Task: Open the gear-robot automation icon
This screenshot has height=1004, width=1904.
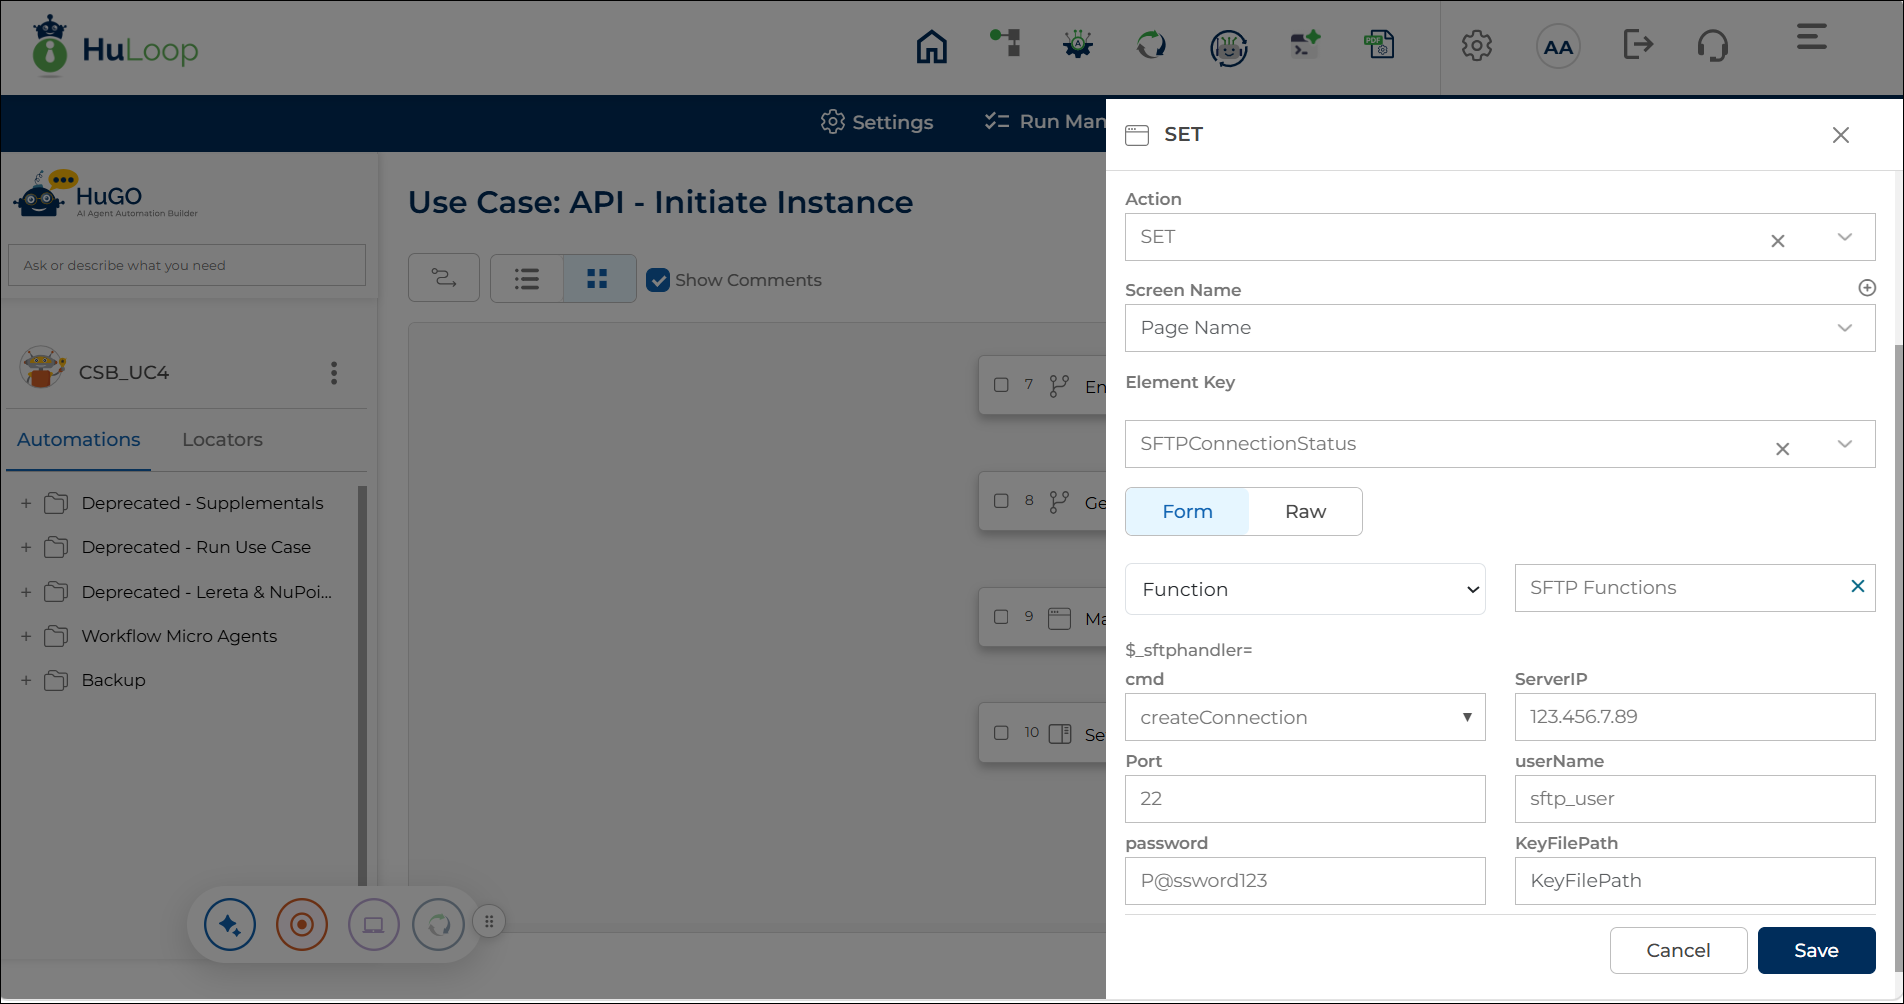Action: (x=1078, y=44)
